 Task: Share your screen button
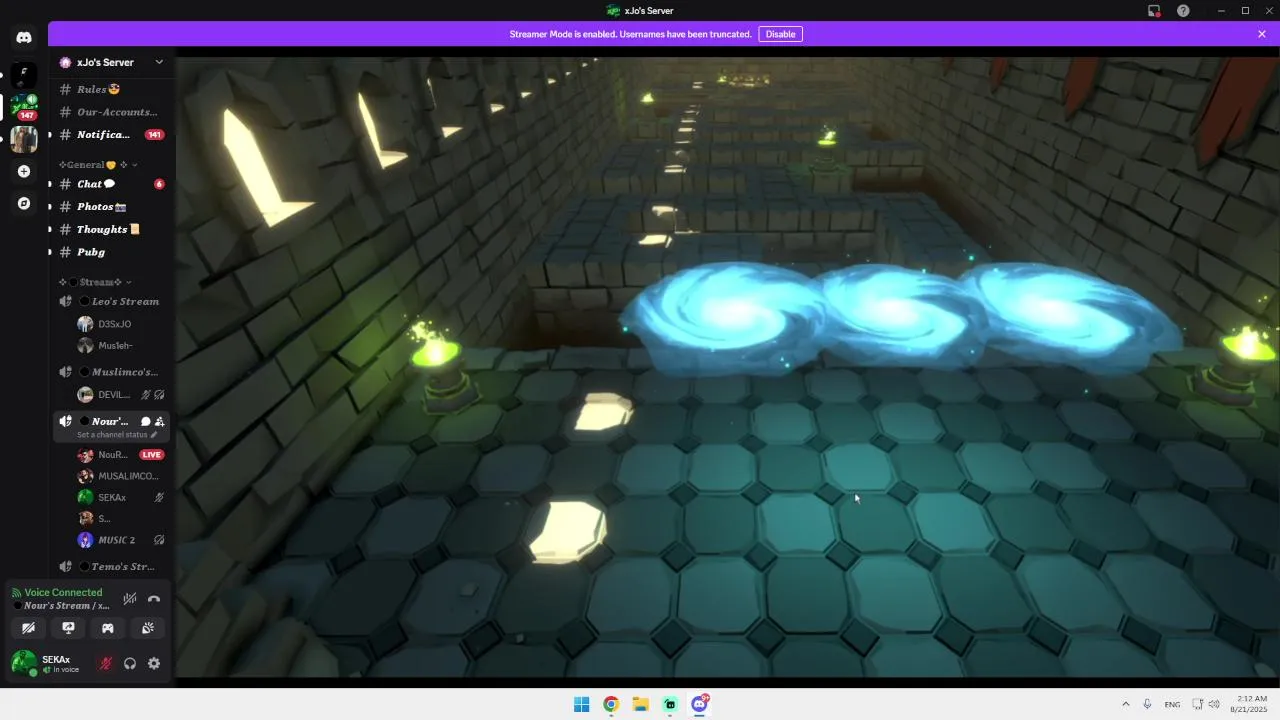(68, 628)
